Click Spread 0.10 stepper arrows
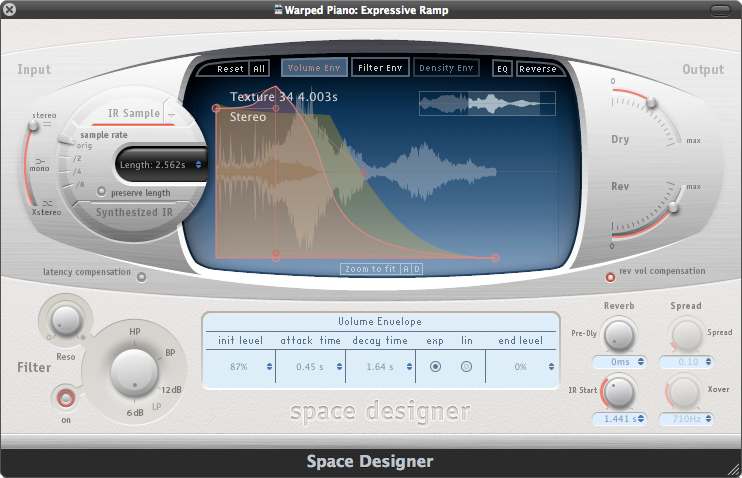 708,362
